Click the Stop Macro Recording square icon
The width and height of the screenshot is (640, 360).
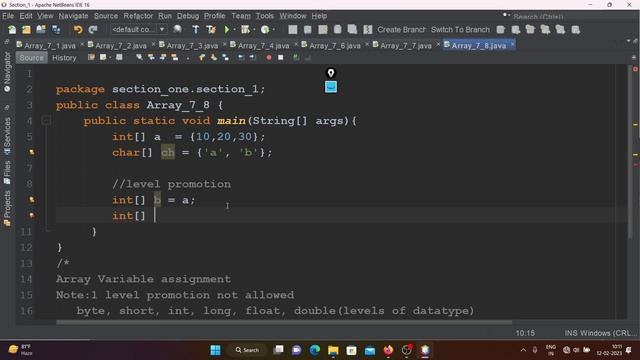(280, 58)
